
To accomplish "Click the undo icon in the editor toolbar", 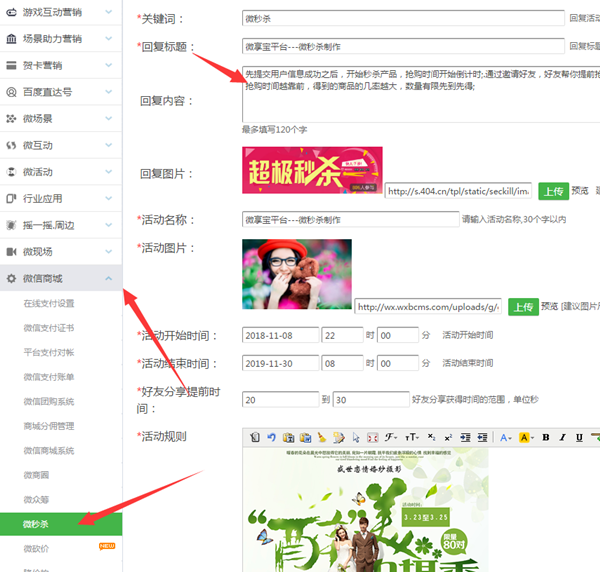I will (x=271, y=437).
